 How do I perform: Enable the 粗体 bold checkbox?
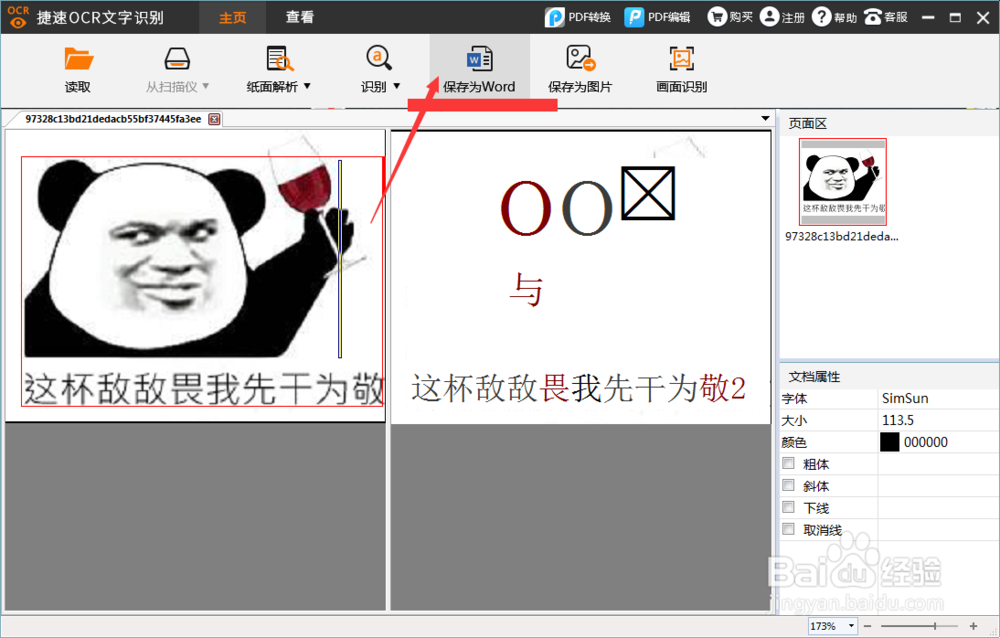click(x=788, y=463)
